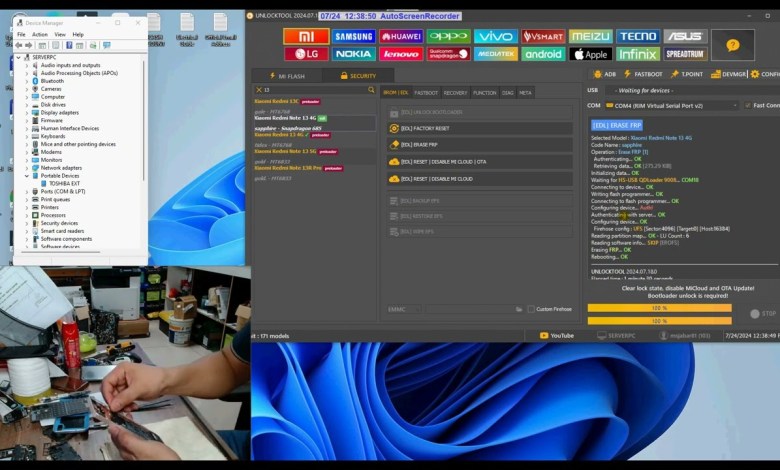Screen dimensions: 780x470
Task: Pick the Huawei brand icon
Action: pos(401,36)
